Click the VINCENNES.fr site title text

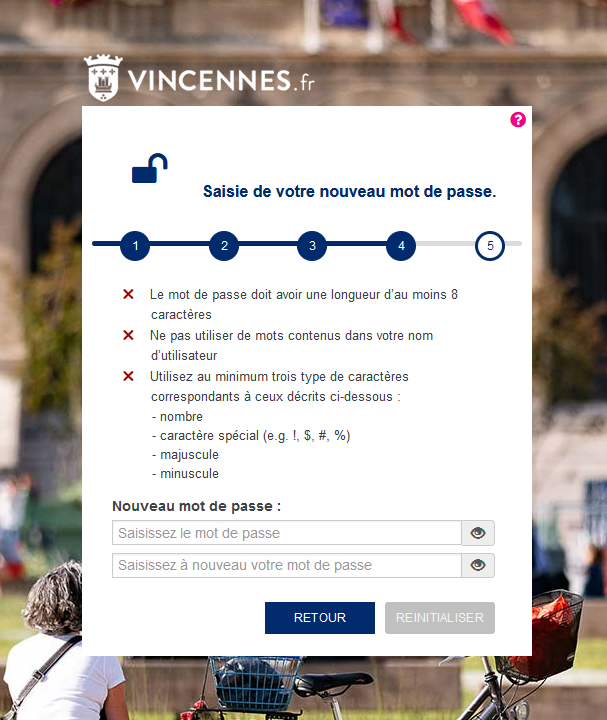click(x=221, y=80)
